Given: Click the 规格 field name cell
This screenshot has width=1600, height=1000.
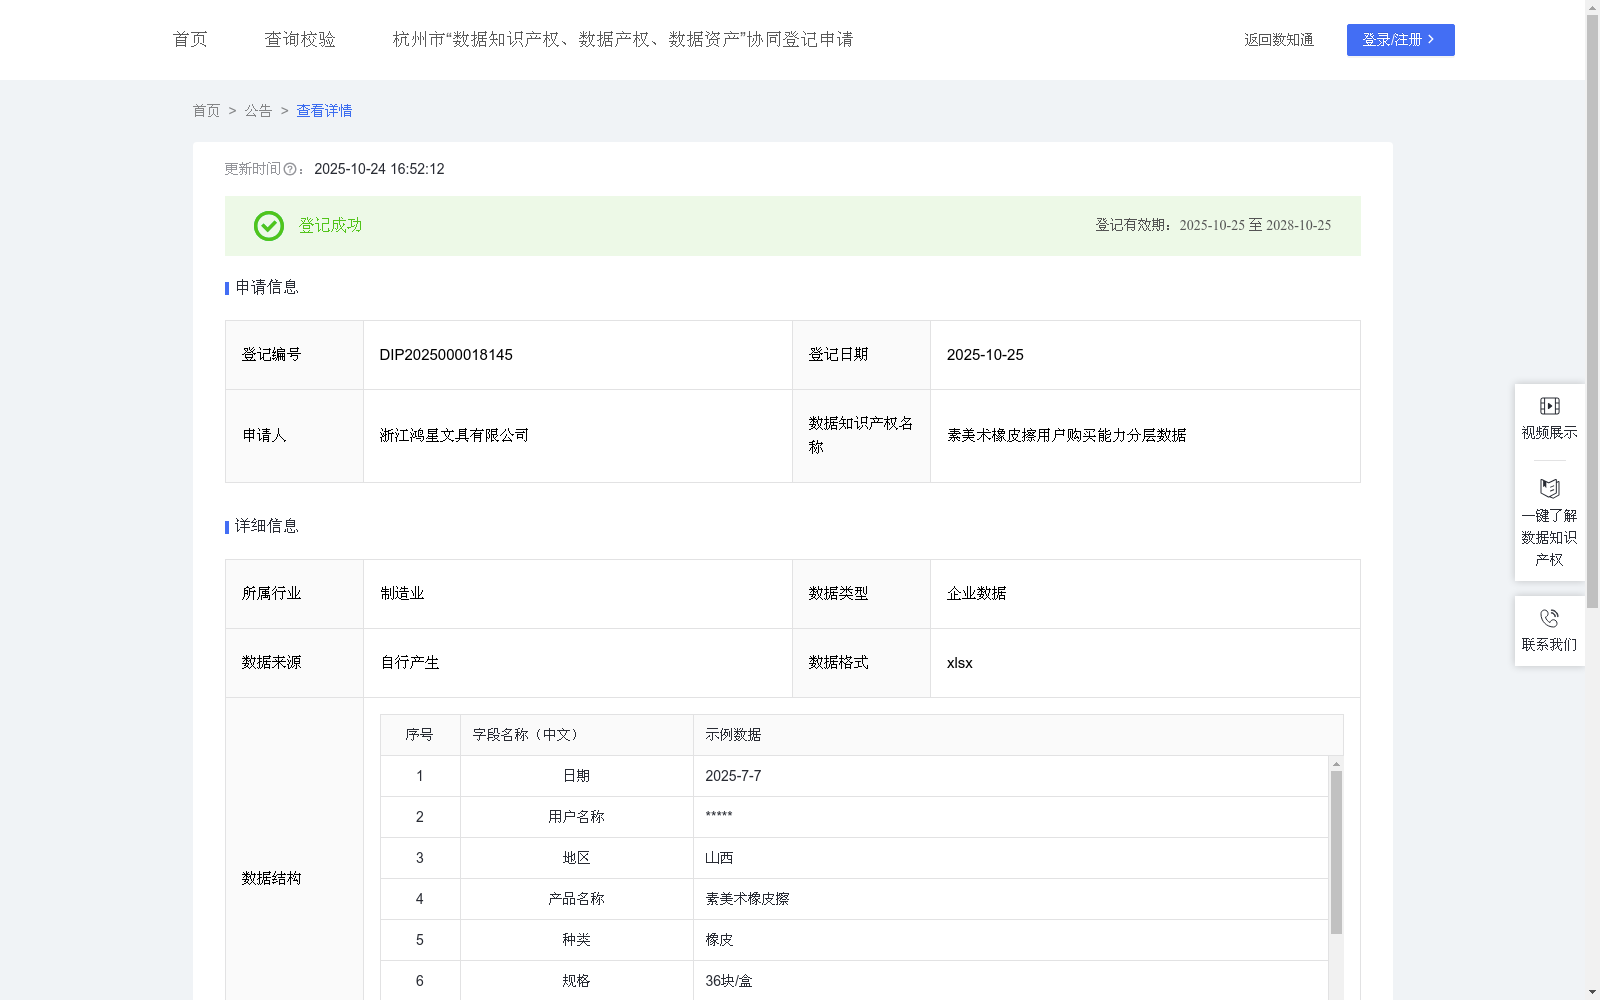Looking at the screenshot, I should (x=576, y=981).
